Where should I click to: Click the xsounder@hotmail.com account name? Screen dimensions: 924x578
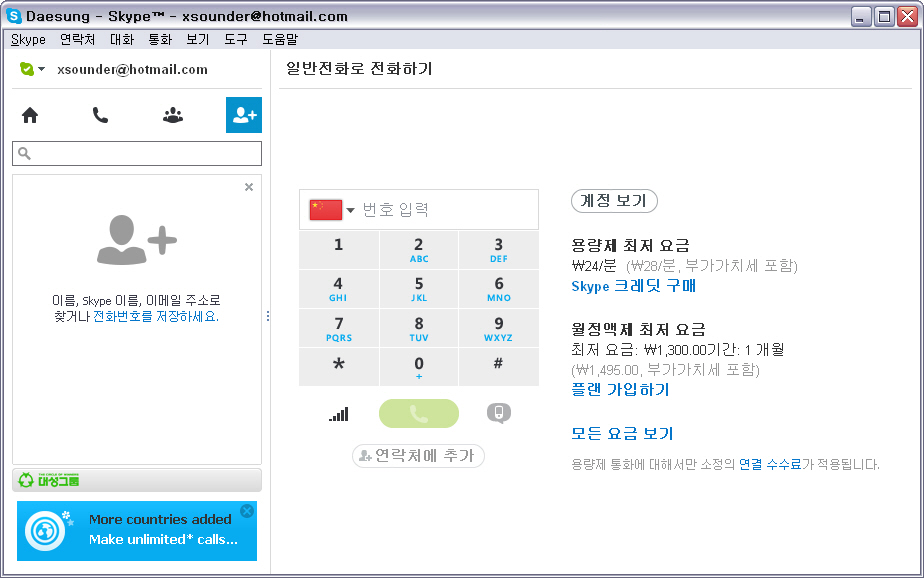click(133, 70)
